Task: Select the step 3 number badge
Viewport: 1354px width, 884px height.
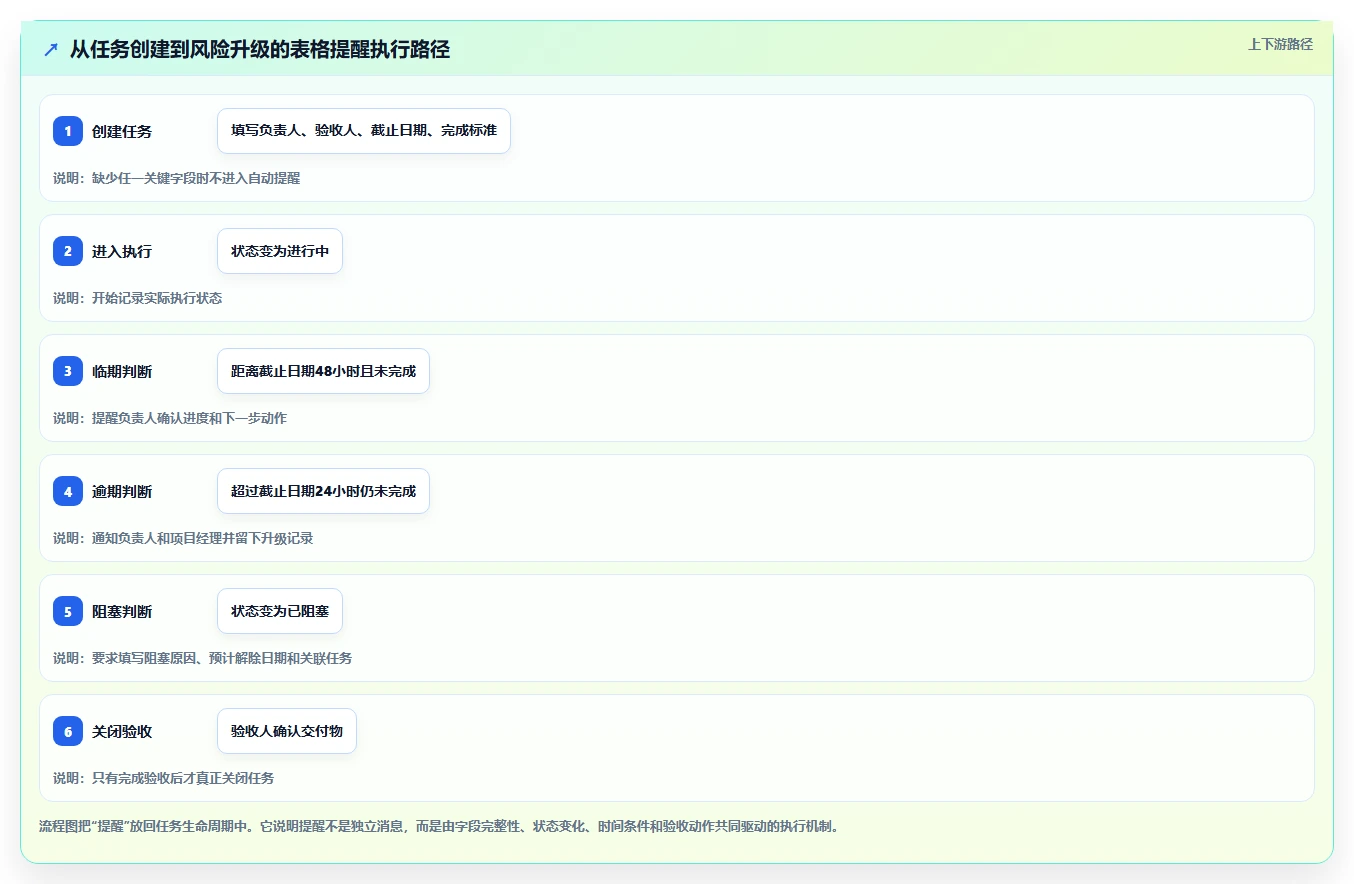Action: pos(68,371)
